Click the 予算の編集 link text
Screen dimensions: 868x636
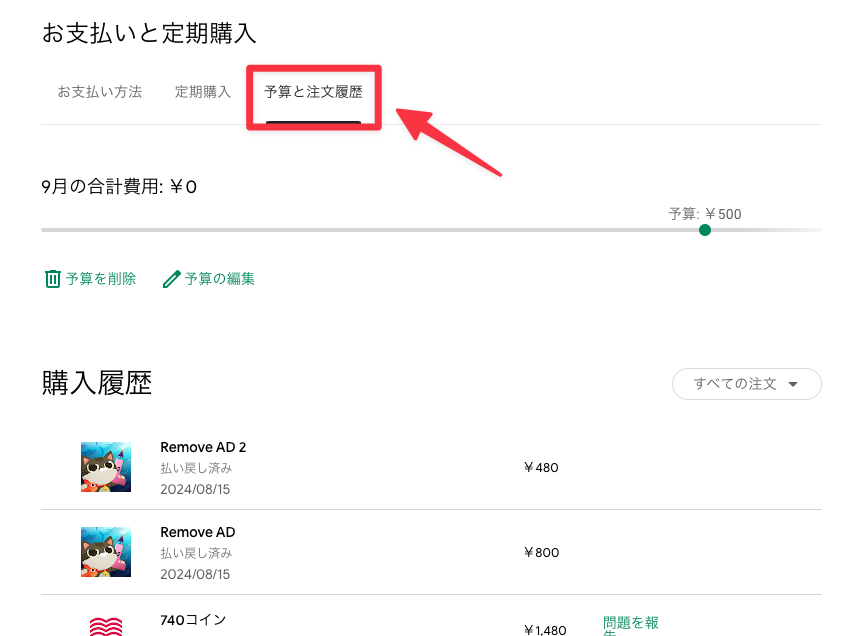[220, 278]
